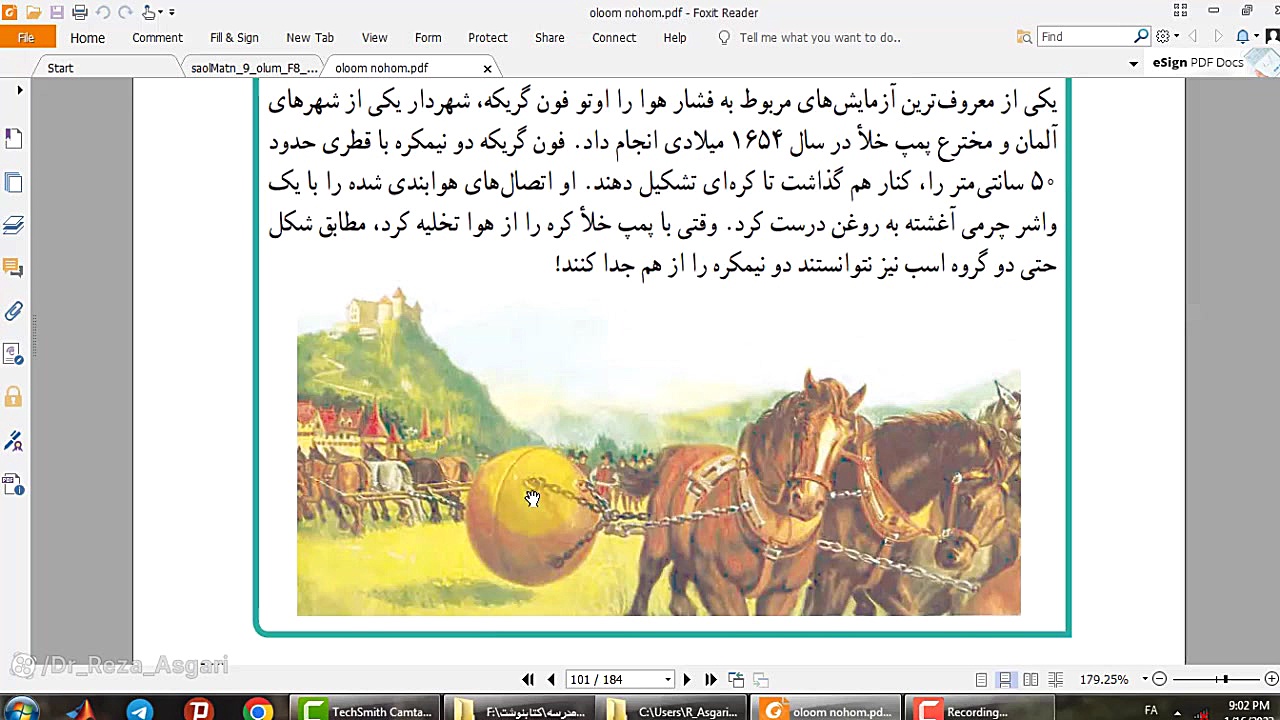Open the Digital Signatures panel in the sidebar

[x=14, y=441]
